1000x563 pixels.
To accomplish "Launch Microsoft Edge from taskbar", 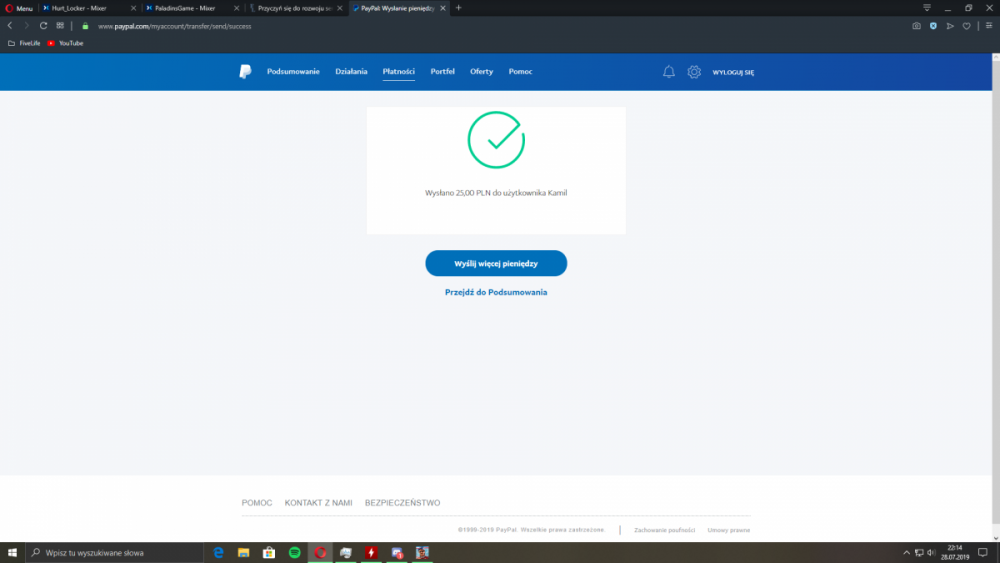I will pos(218,553).
